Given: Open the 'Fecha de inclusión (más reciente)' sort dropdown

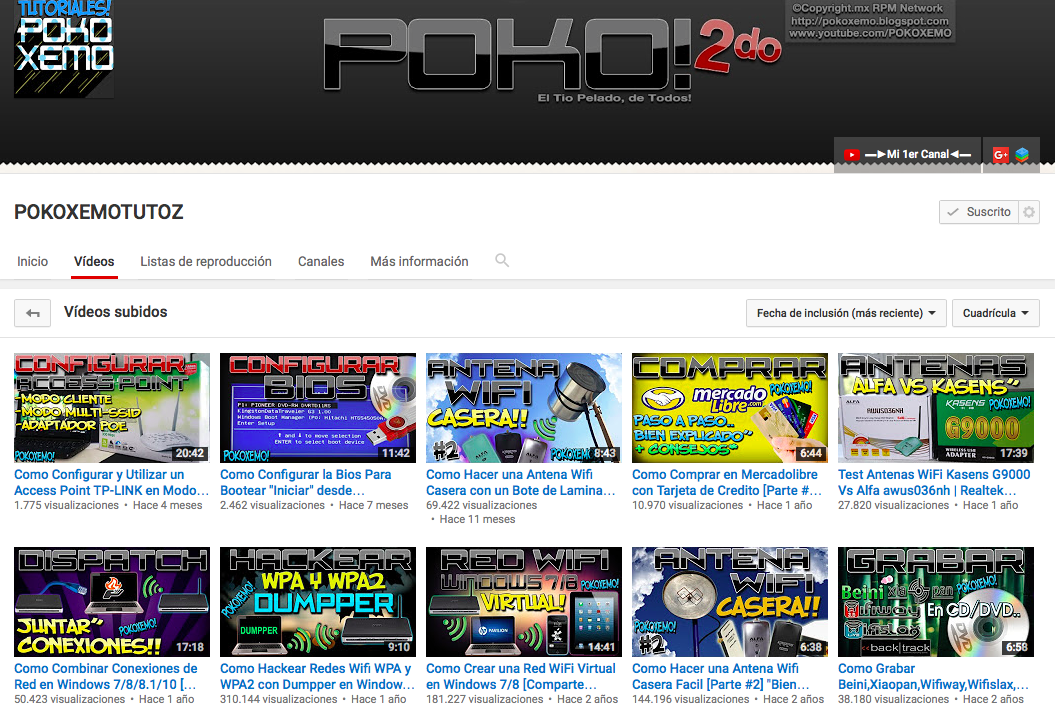Looking at the screenshot, I should tap(846, 313).
